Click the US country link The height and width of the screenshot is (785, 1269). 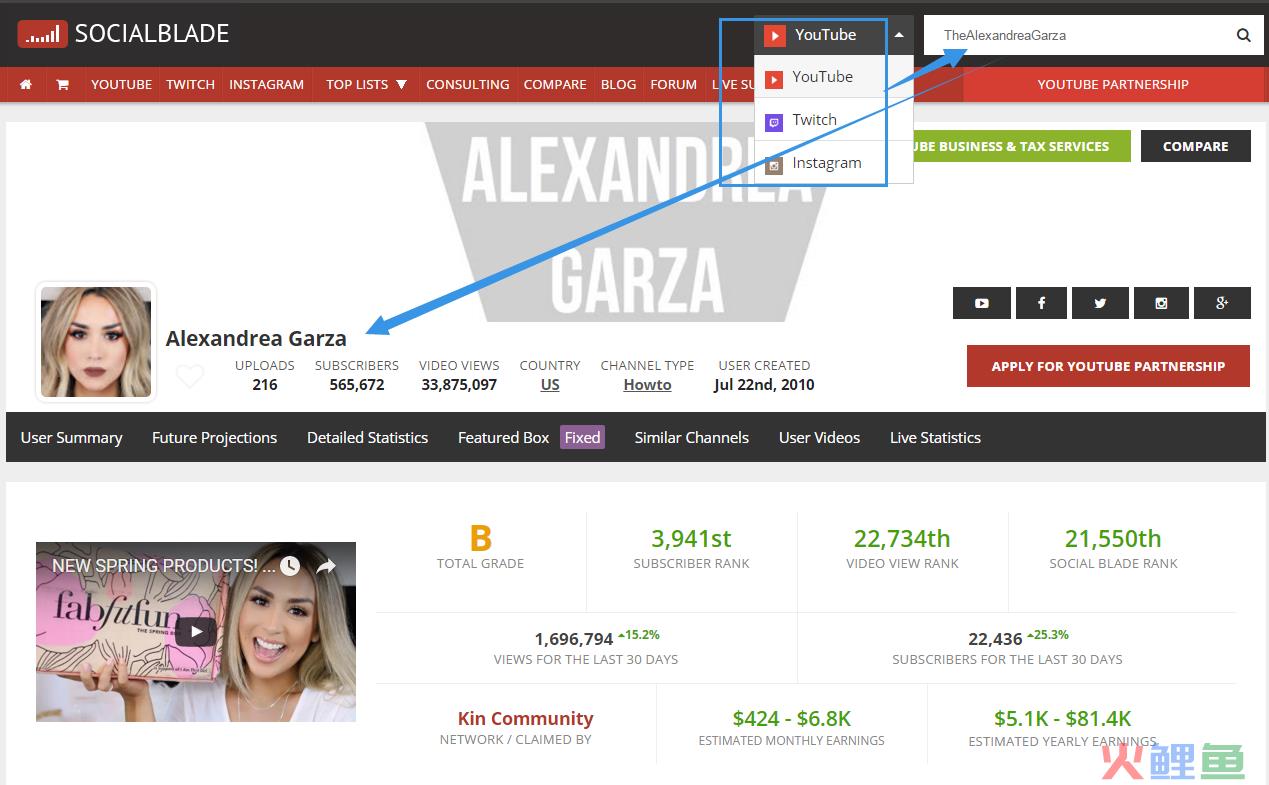(x=550, y=384)
